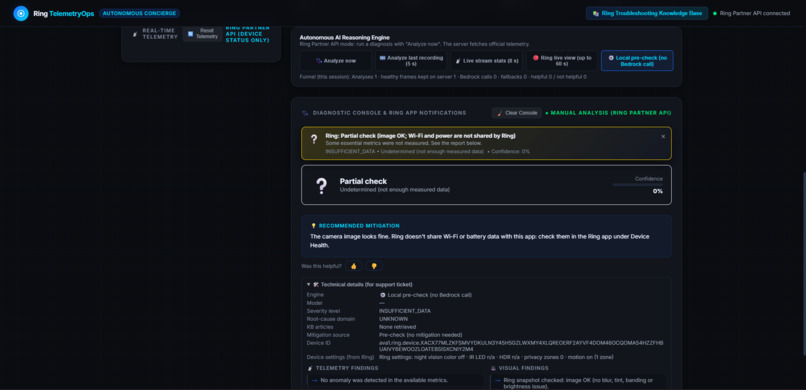Screen dimensions: 806x390
Task: Click the Confidence progress bar
Action: (x=637, y=184)
